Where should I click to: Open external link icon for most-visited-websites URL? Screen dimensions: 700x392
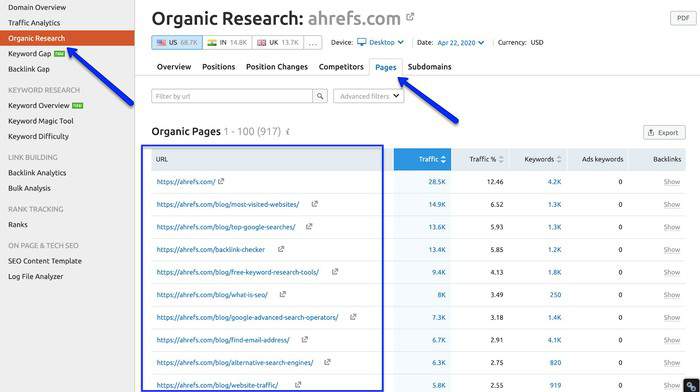(314, 204)
